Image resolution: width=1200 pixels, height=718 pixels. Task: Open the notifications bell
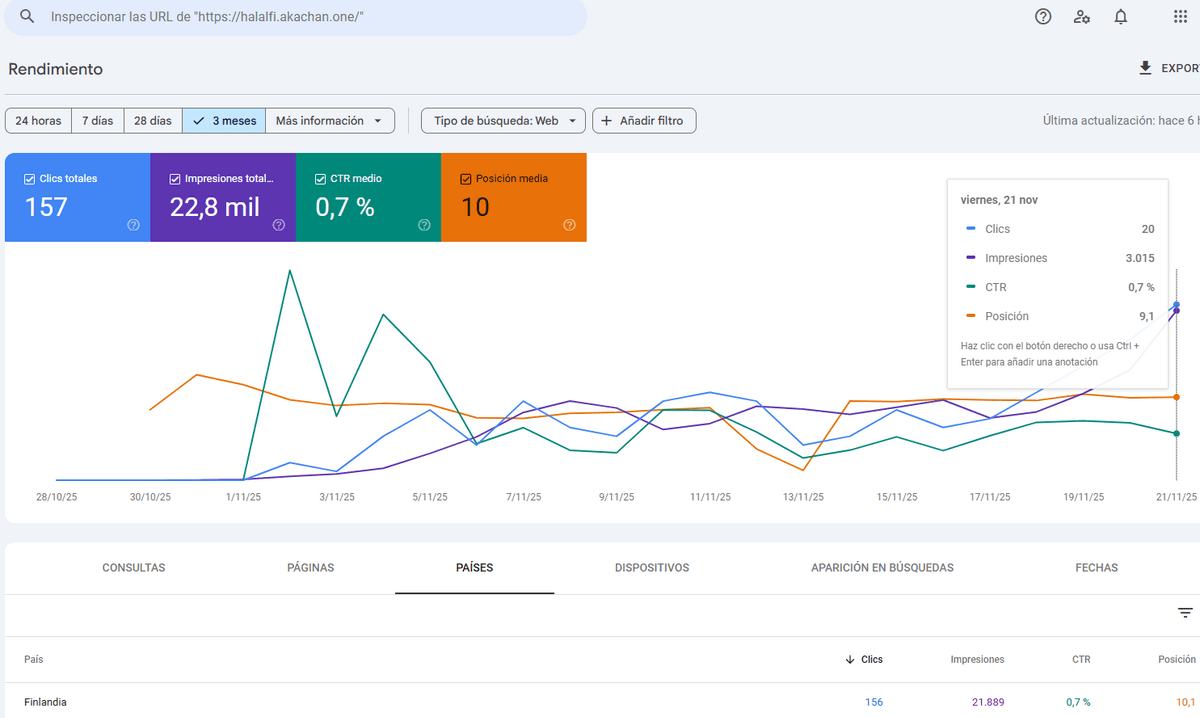[1121, 17]
